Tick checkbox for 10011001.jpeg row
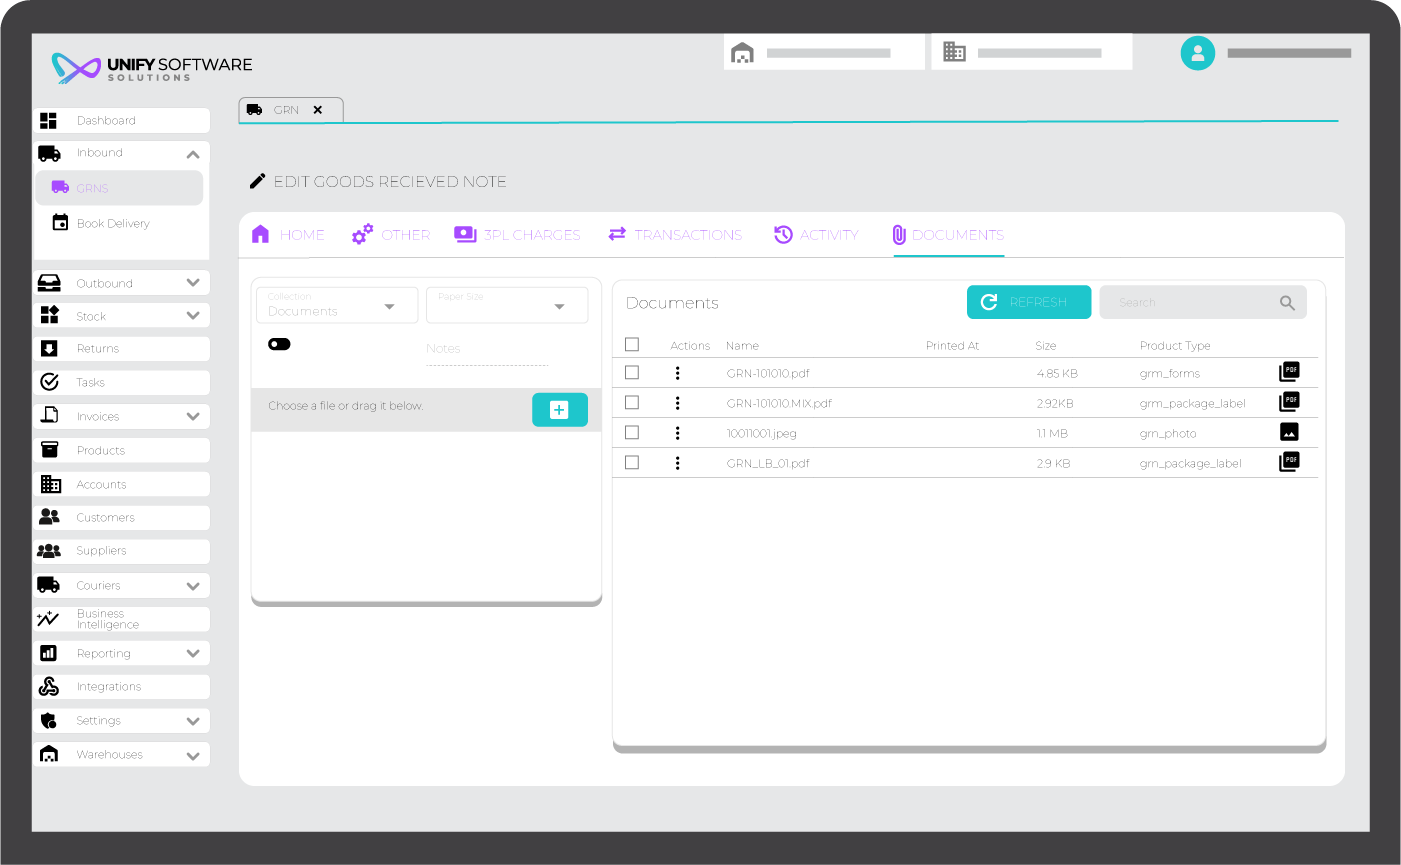The height and width of the screenshot is (865, 1401). [x=632, y=433]
